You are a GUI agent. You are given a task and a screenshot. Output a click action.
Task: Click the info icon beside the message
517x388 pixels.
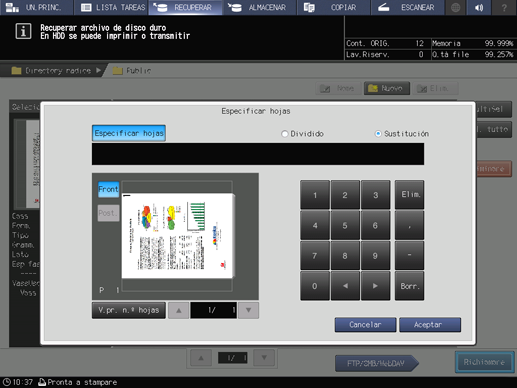tap(23, 32)
